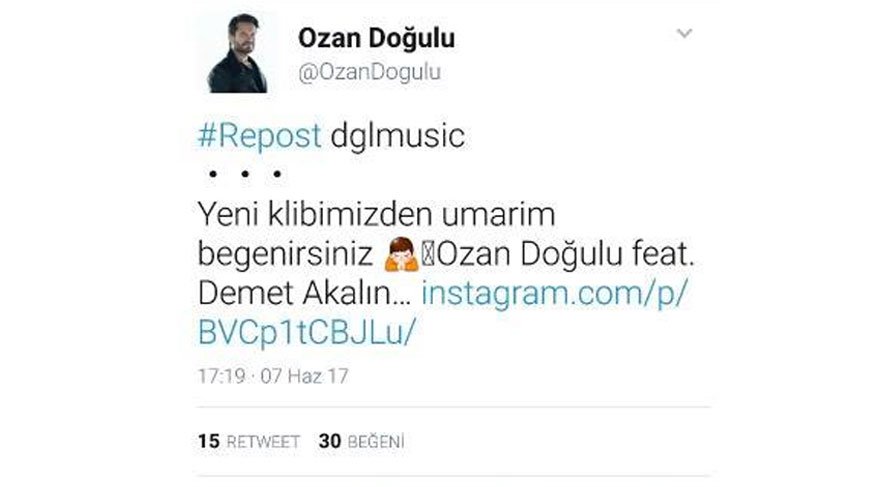Select the dglmusic text after the hashtag
The height and width of the screenshot is (487, 880).
click(397, 136)
